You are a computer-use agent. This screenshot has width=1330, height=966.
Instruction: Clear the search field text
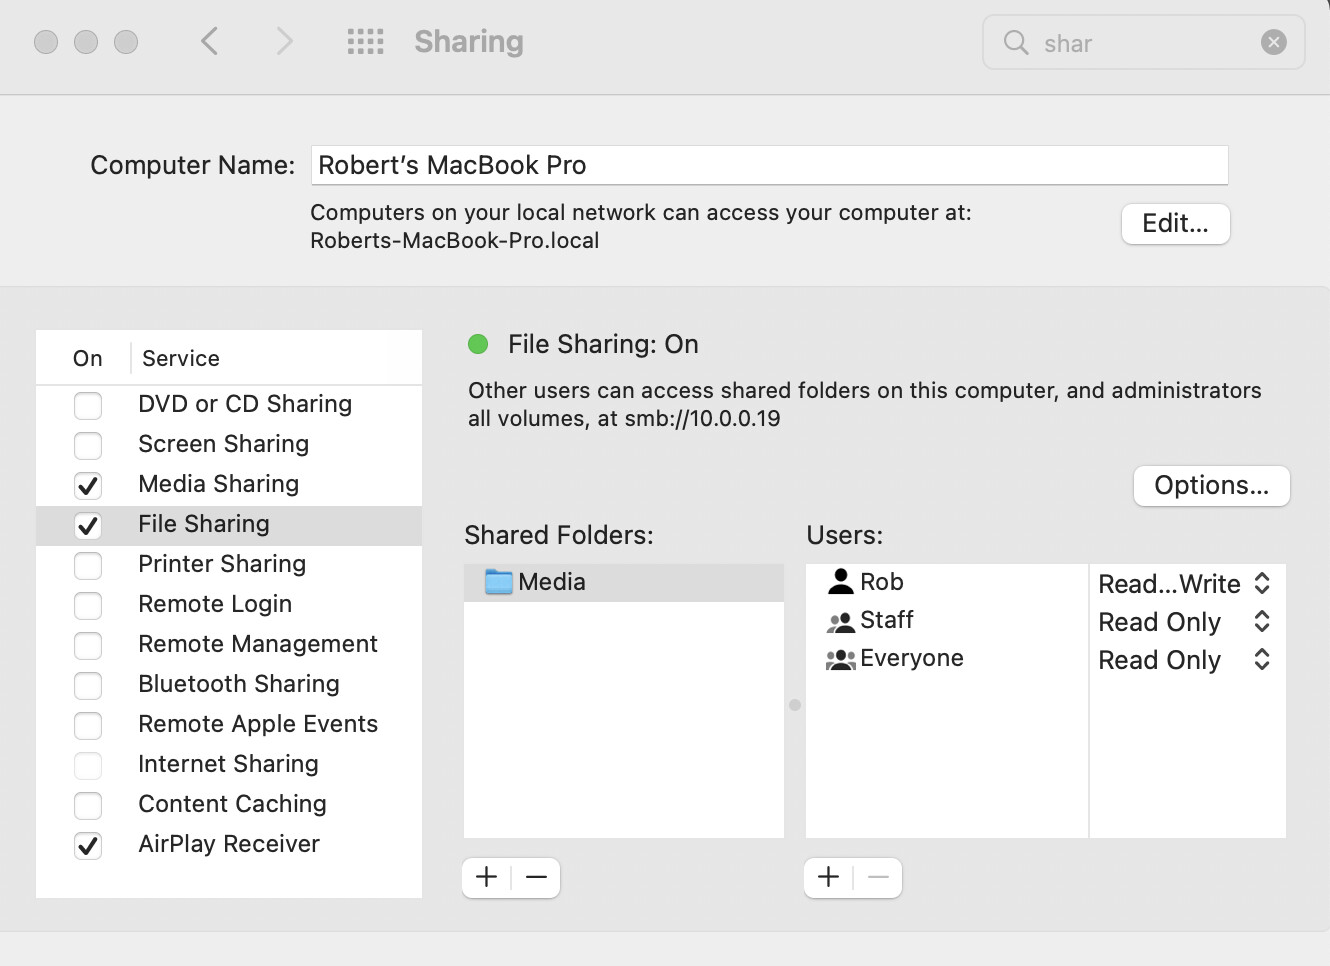click(1273, 42)
